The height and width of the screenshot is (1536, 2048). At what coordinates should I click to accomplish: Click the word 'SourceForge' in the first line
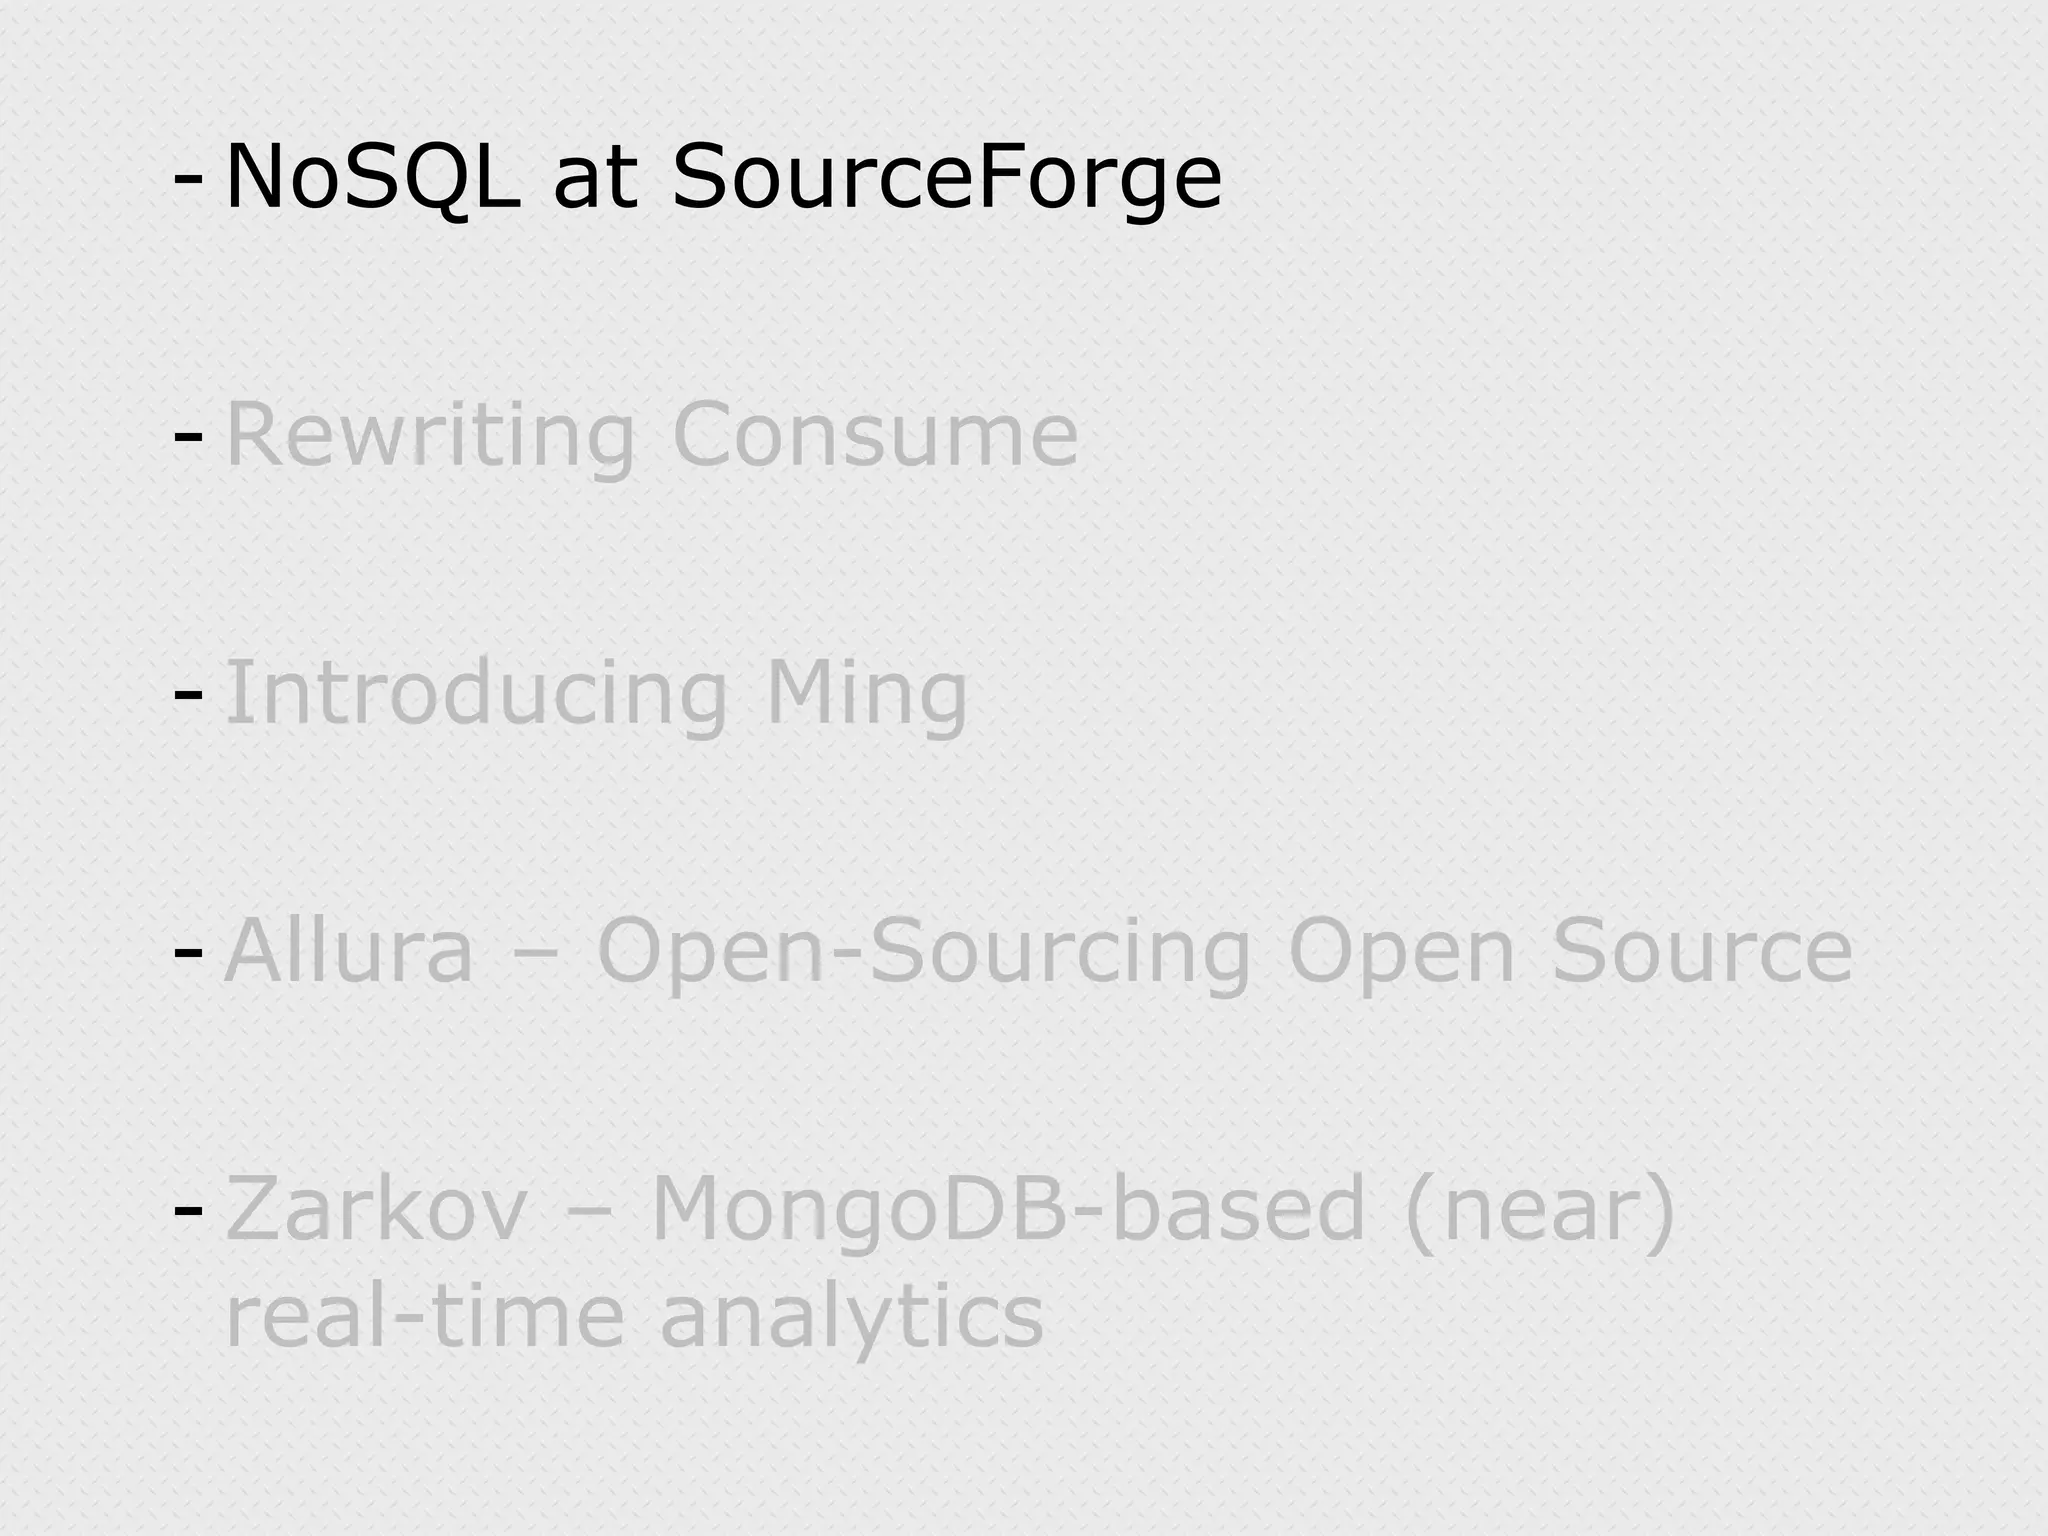[x=946, y=176]
